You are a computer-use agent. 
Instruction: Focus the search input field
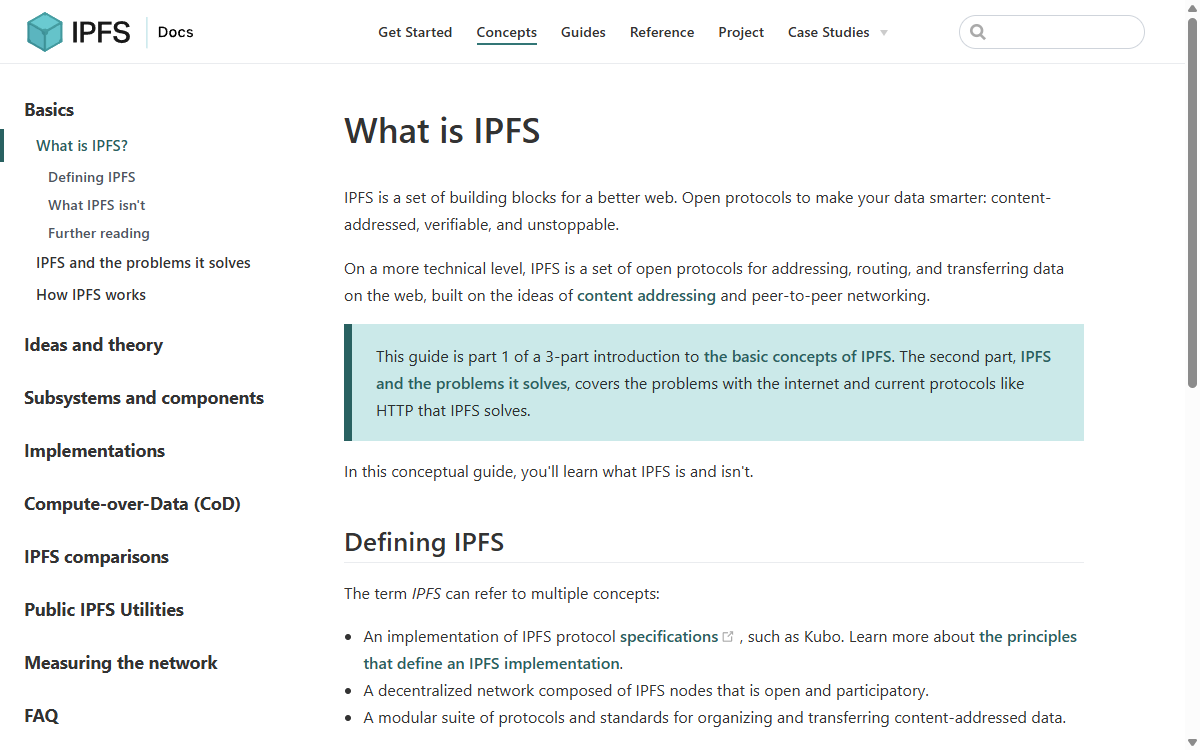pyautogui.click(x=1052, y=32)
